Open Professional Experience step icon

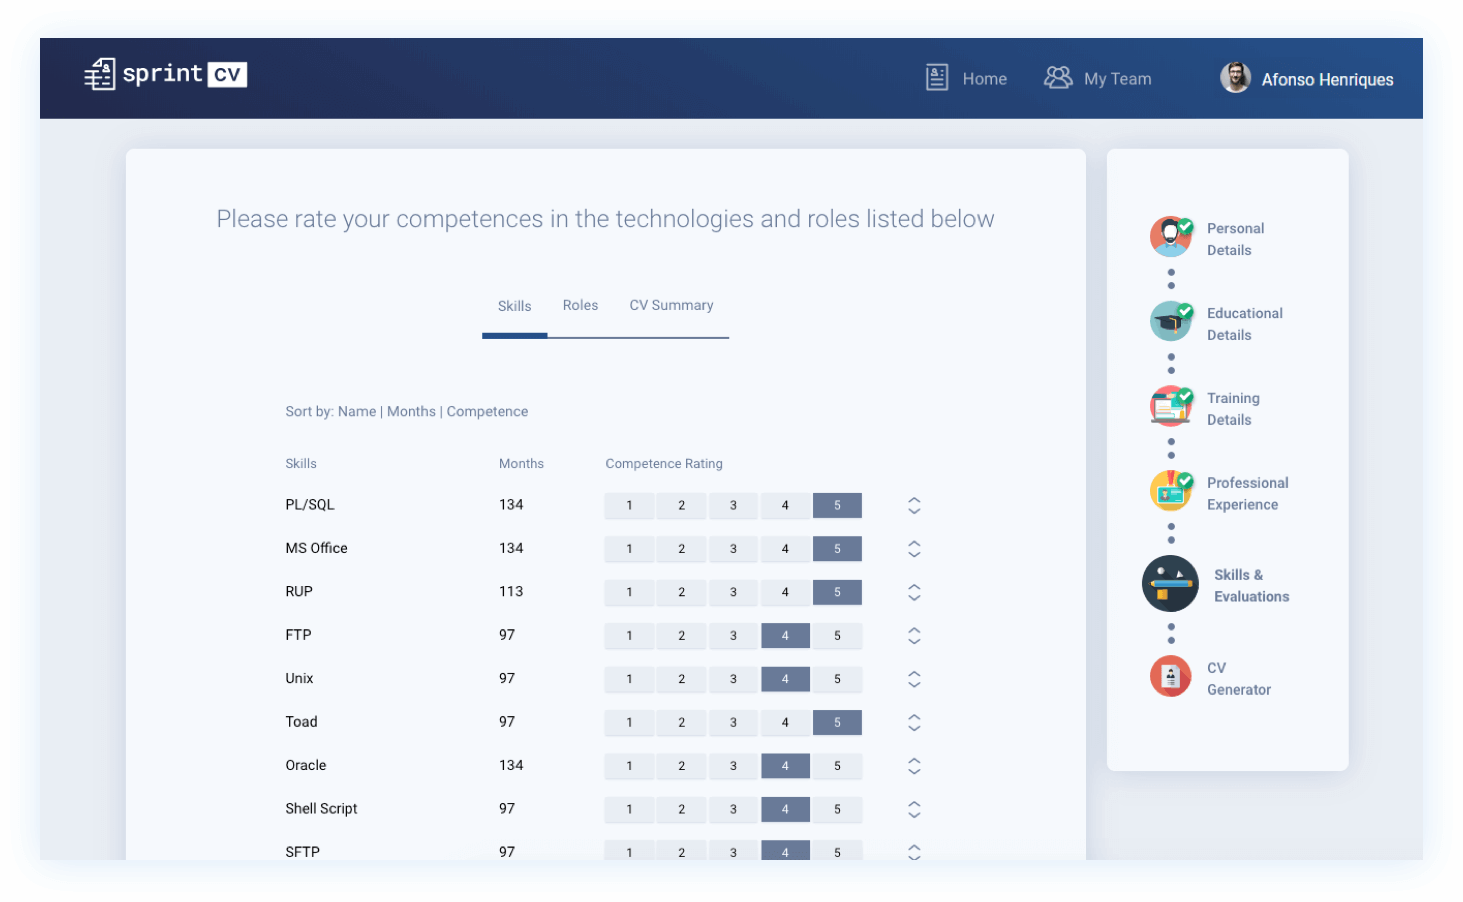pos(1170,491)
